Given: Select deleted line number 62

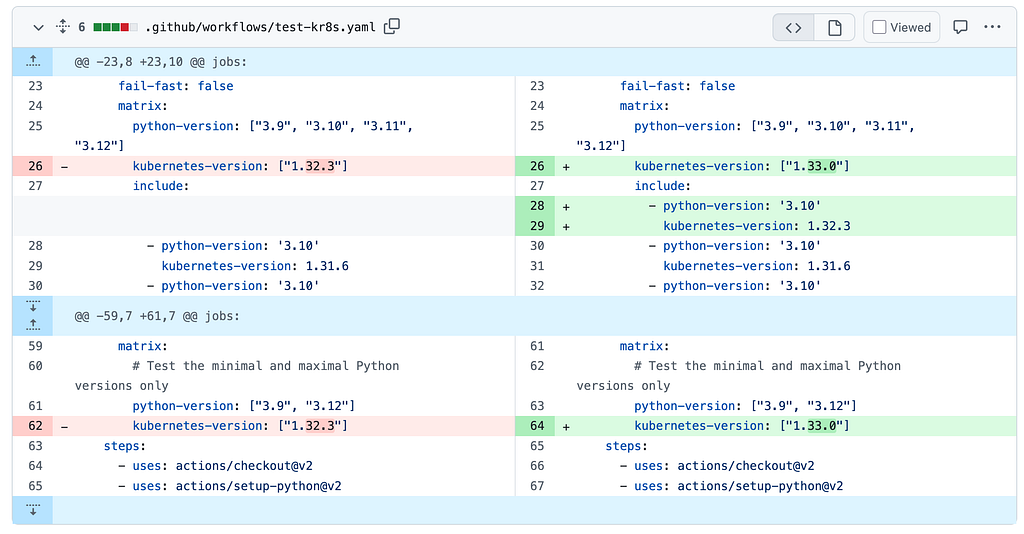Looking at the screenshot, I should click(35, 426).
